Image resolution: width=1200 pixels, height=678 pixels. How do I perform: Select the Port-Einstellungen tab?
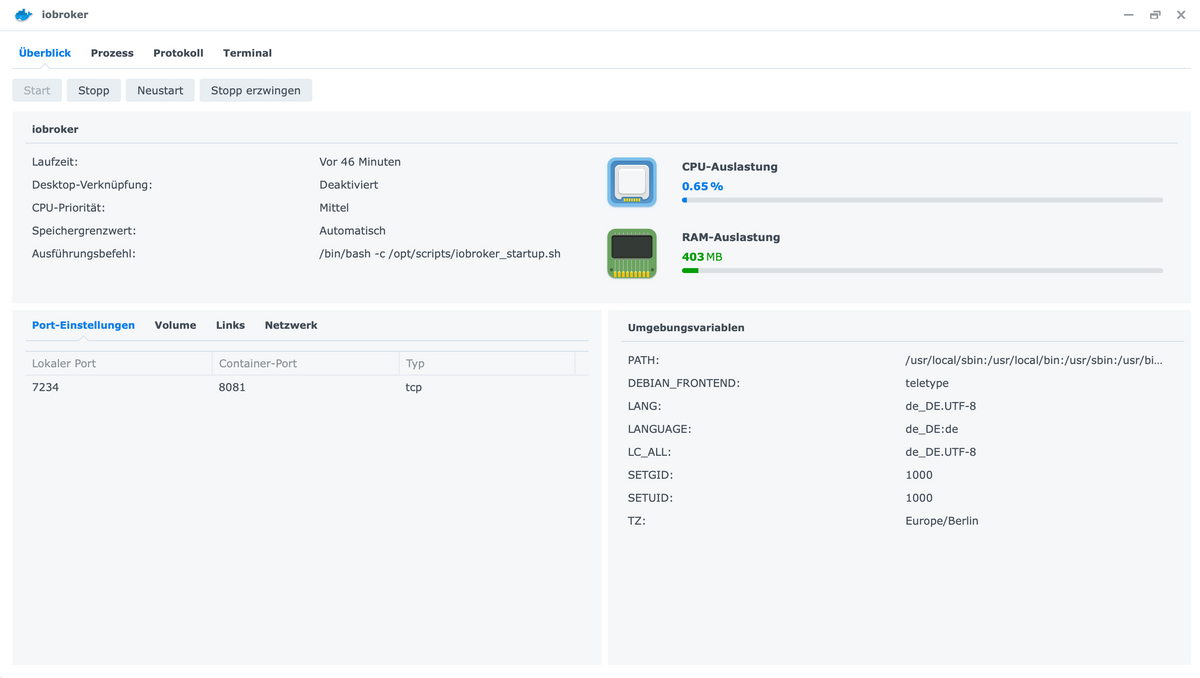(x=83, y=325)
